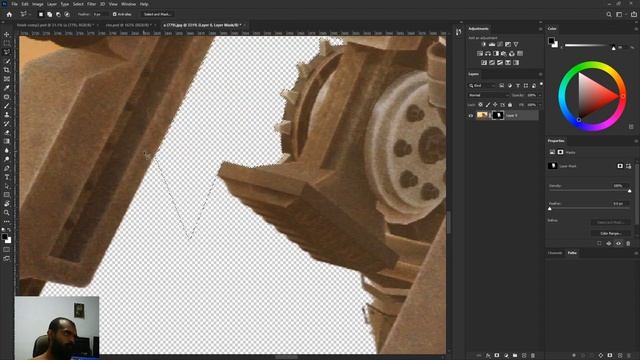Viewport: 640px width, 360px height.
Task: Open the File menu
Action: pos(14,4)
